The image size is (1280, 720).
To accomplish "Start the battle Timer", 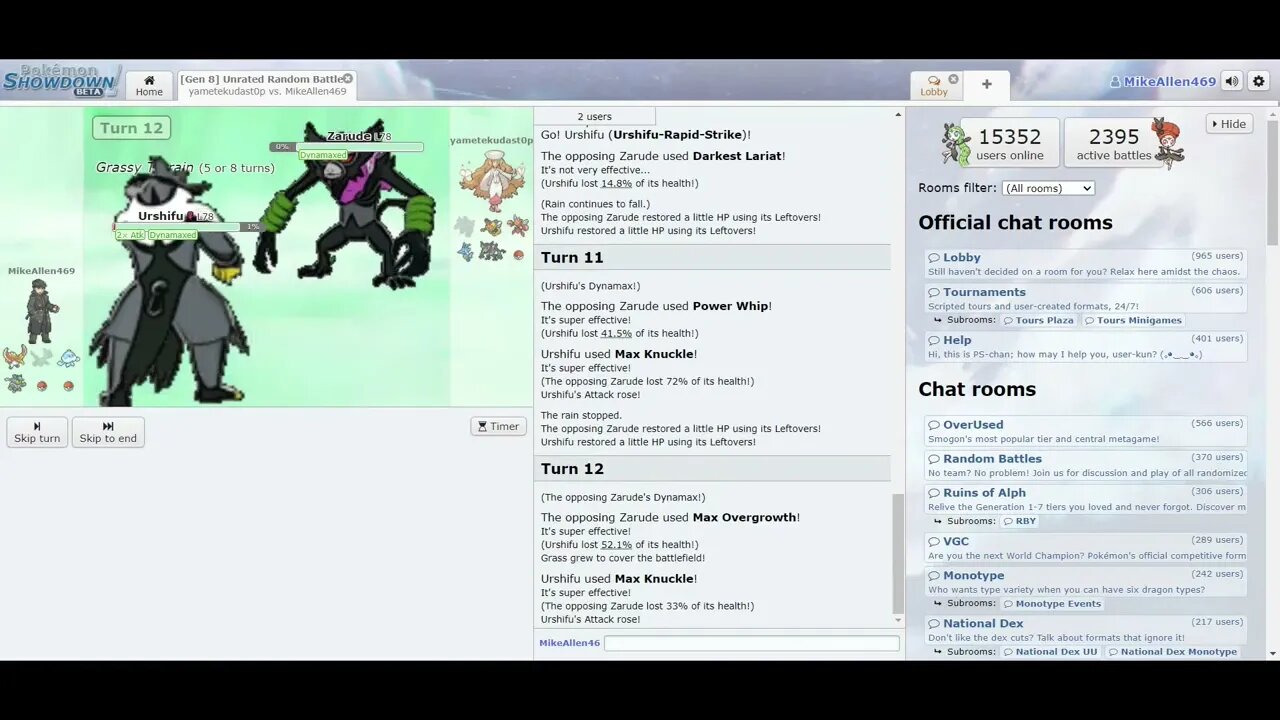I will (498, 426).
